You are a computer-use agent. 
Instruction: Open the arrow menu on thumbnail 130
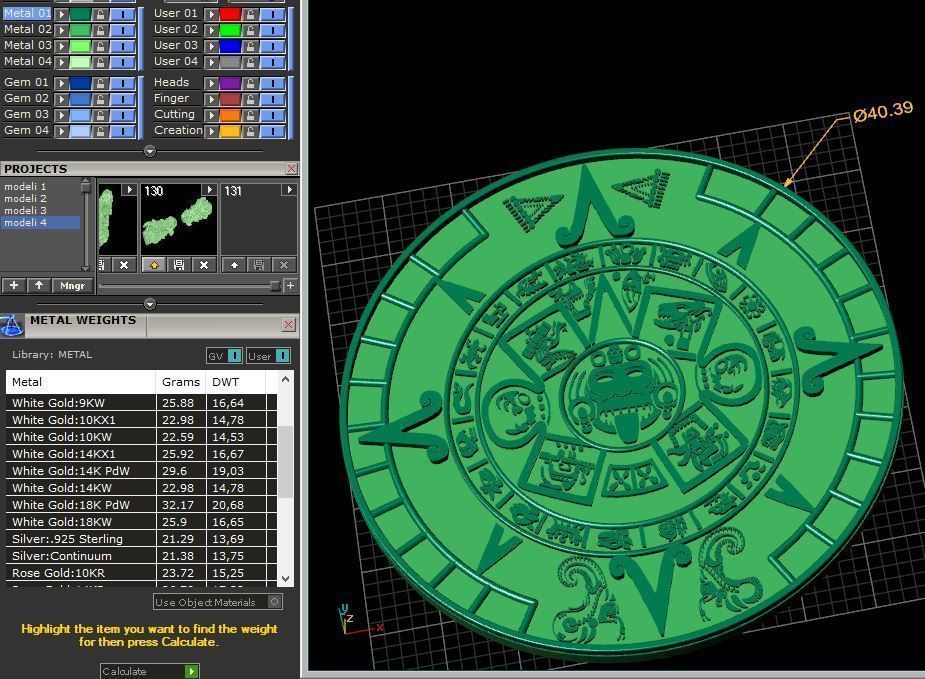click(x=209, y=190)
